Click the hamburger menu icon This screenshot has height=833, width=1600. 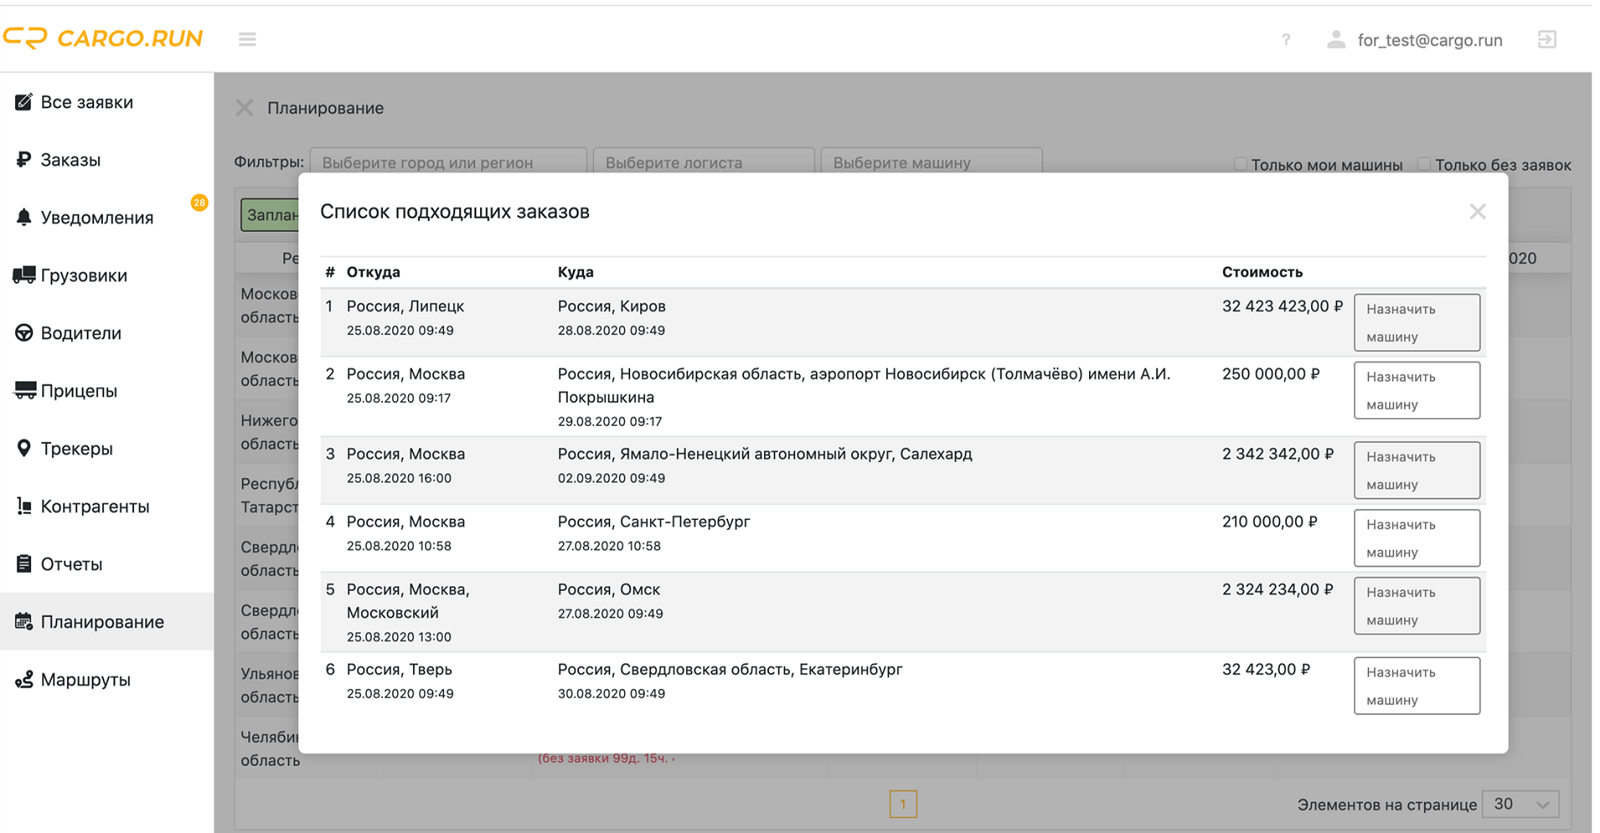[247, 39]
